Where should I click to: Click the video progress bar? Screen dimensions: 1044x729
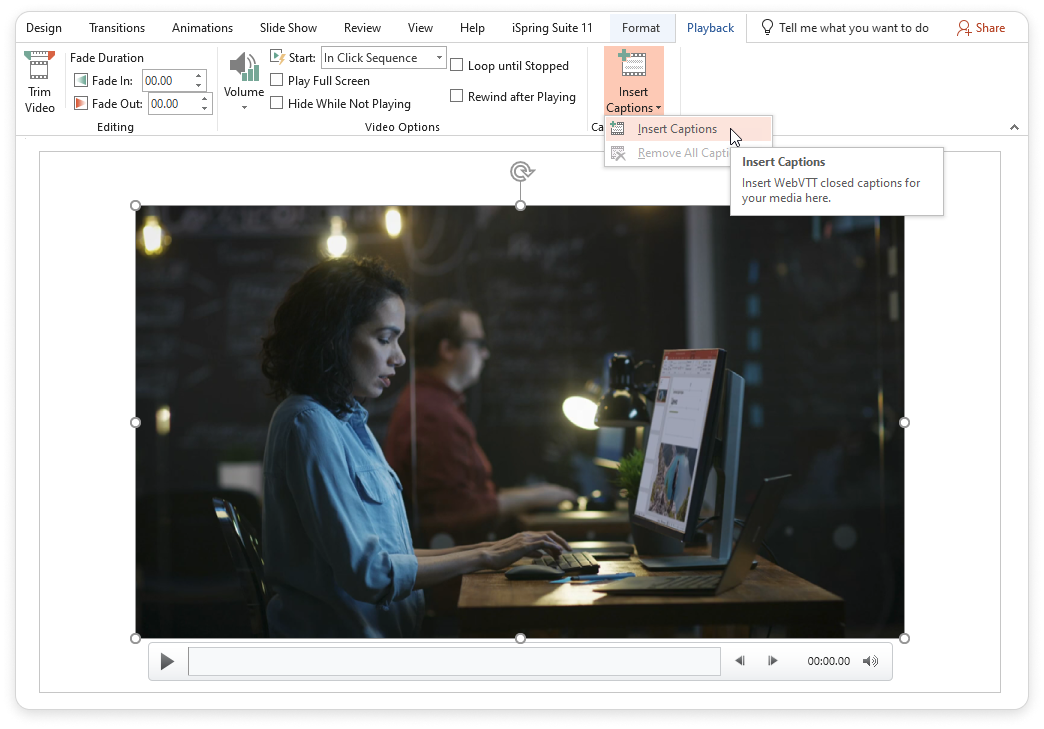(455, 660)
